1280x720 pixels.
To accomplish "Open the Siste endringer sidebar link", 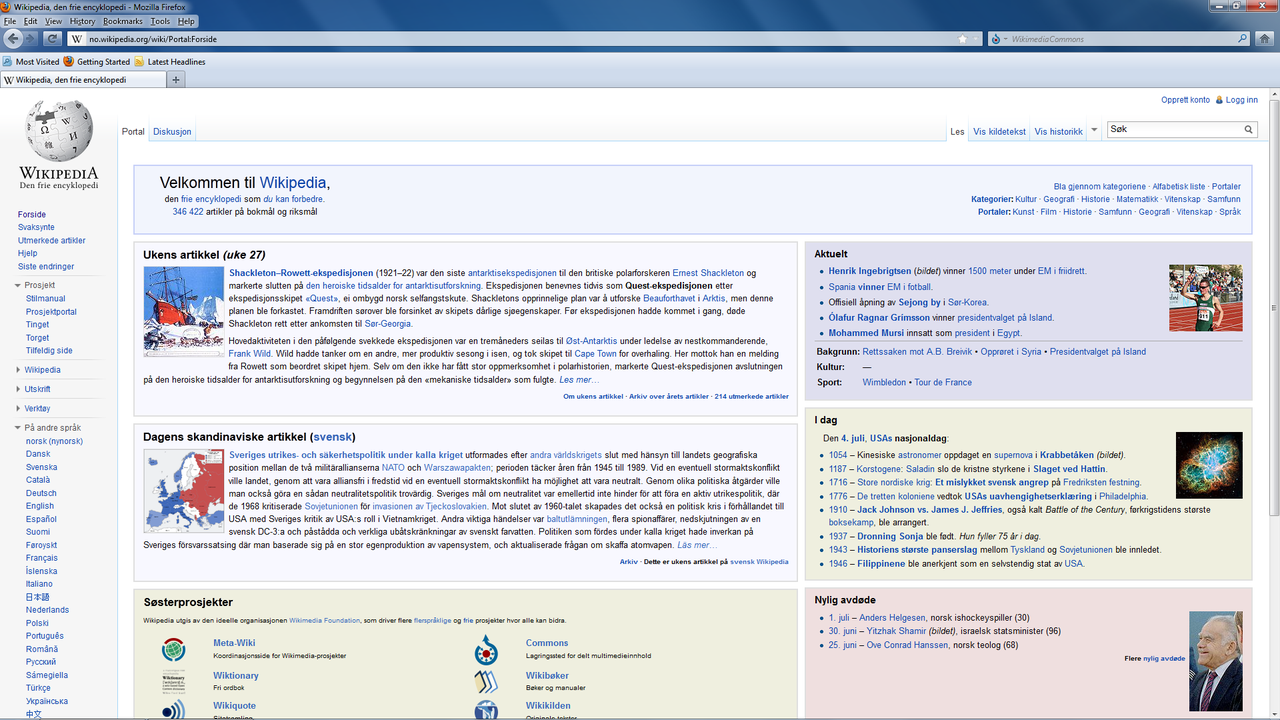I will (46, 267).
